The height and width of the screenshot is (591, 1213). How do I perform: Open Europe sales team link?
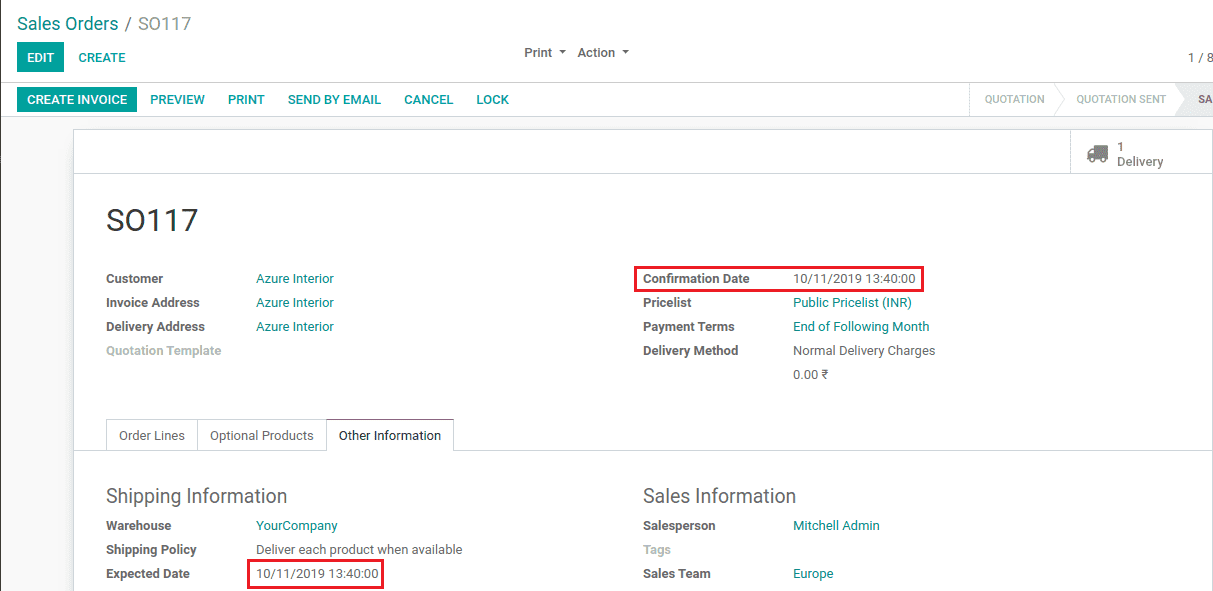click(x=813, y=574)
